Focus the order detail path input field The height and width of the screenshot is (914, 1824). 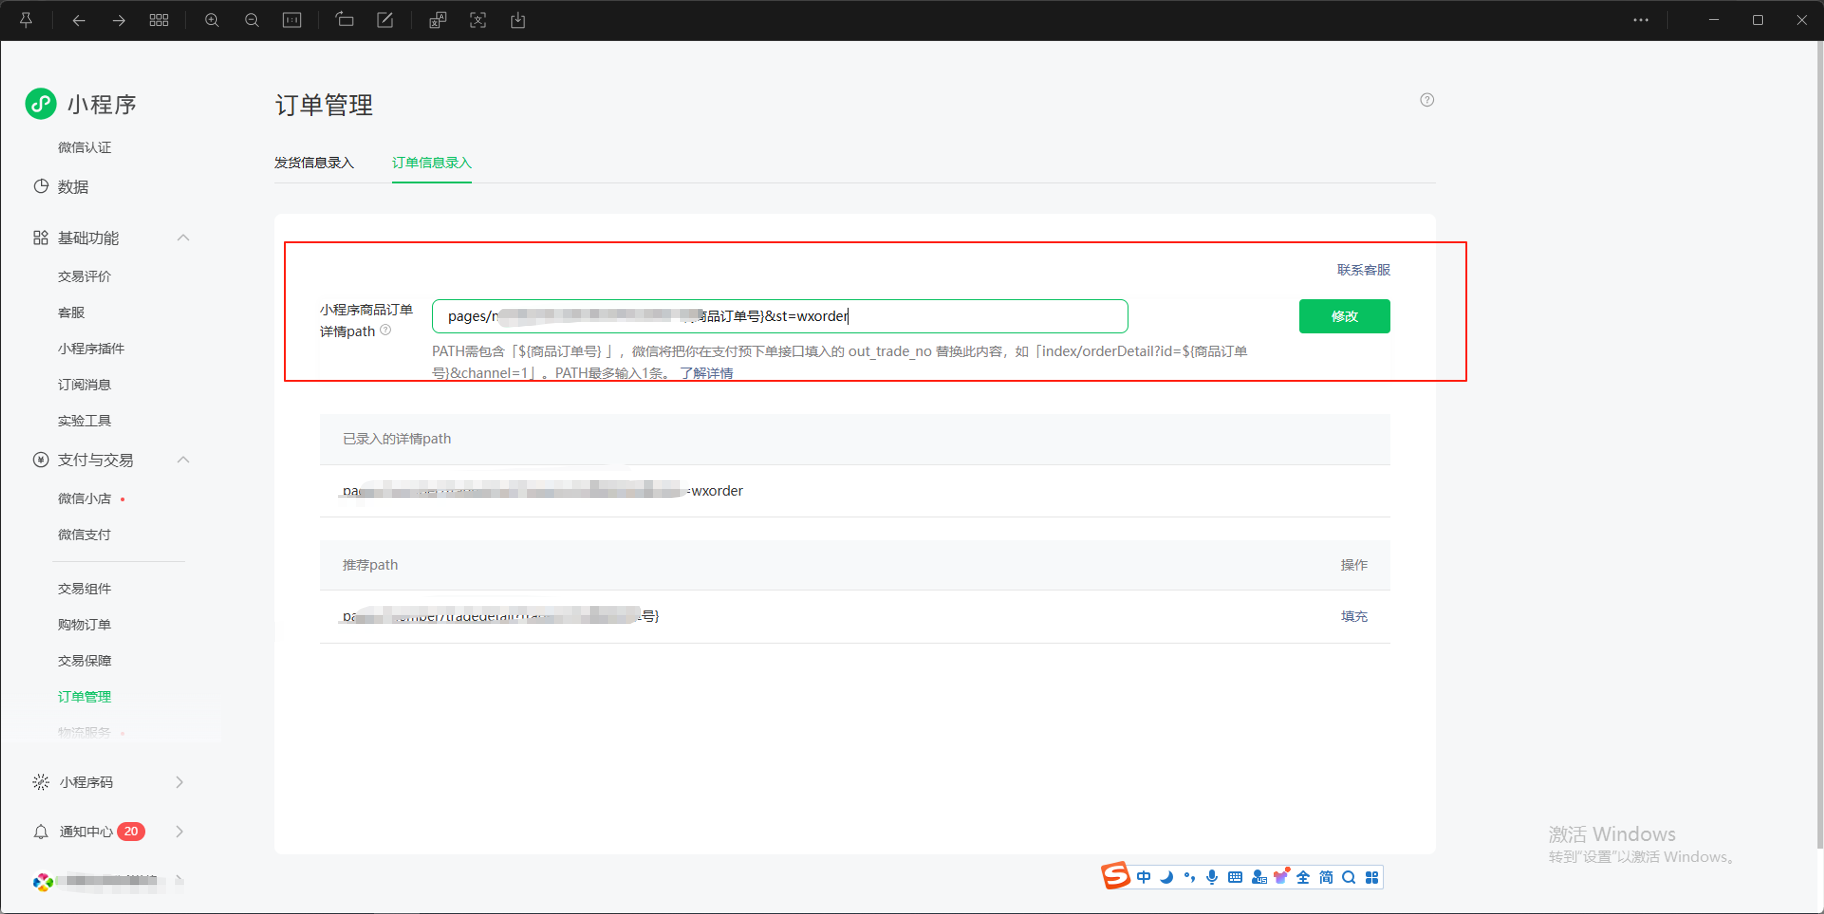pyautogui.click(x=780, y=316)
